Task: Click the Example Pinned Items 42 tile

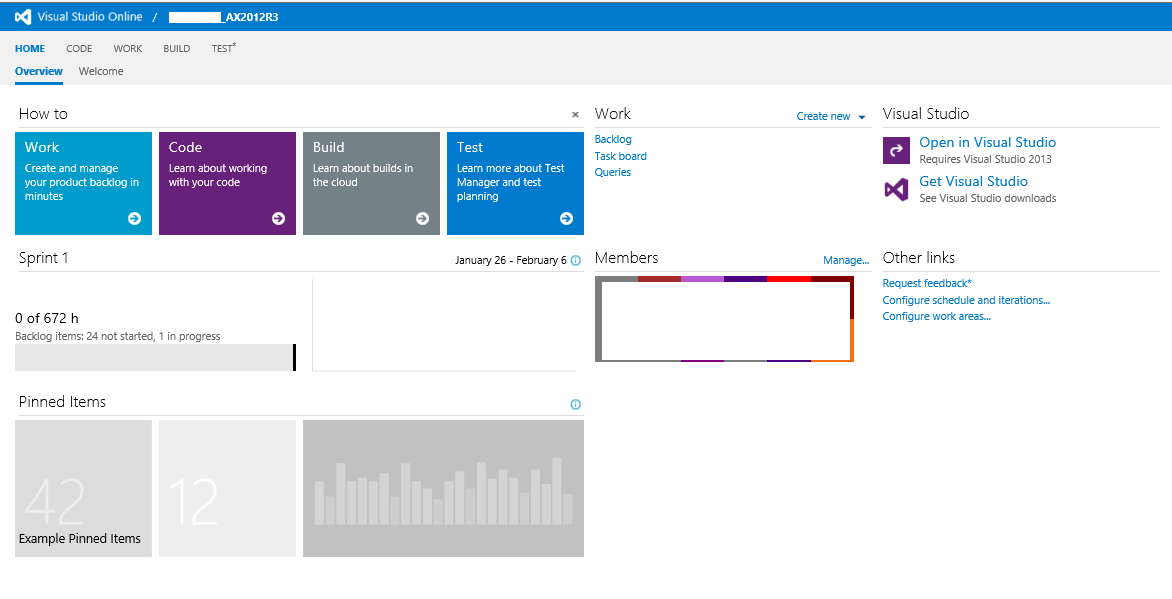Action: tap(84, 488)
